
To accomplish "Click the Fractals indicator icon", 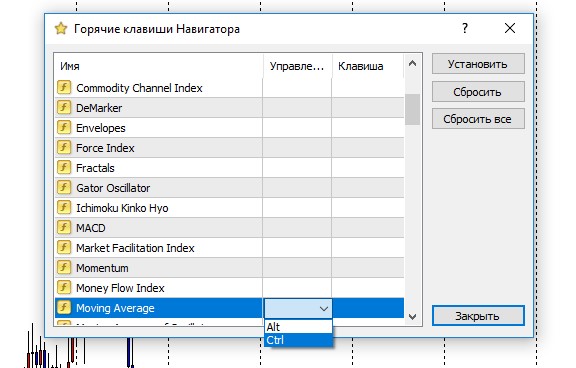I will click(64, 168).
